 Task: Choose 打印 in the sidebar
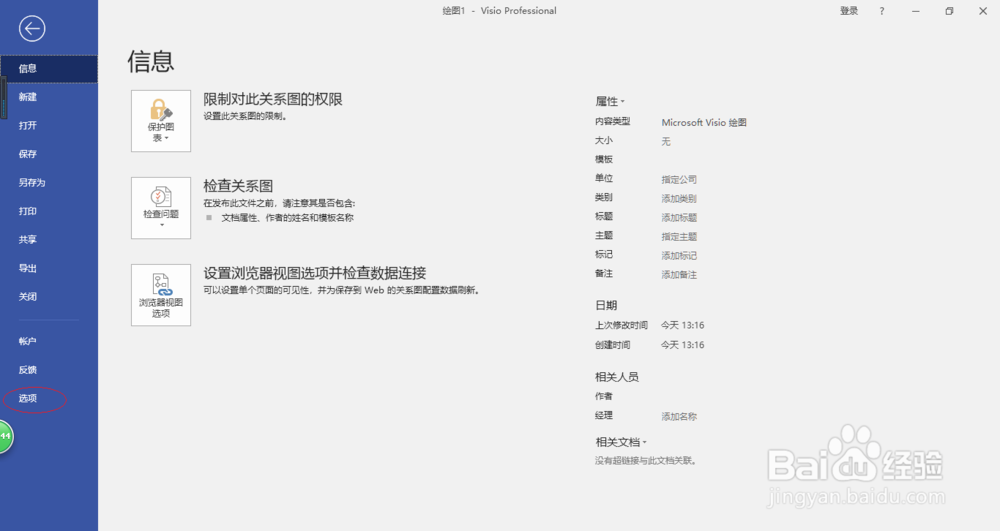pyautogui.click(x=49, y=211)
